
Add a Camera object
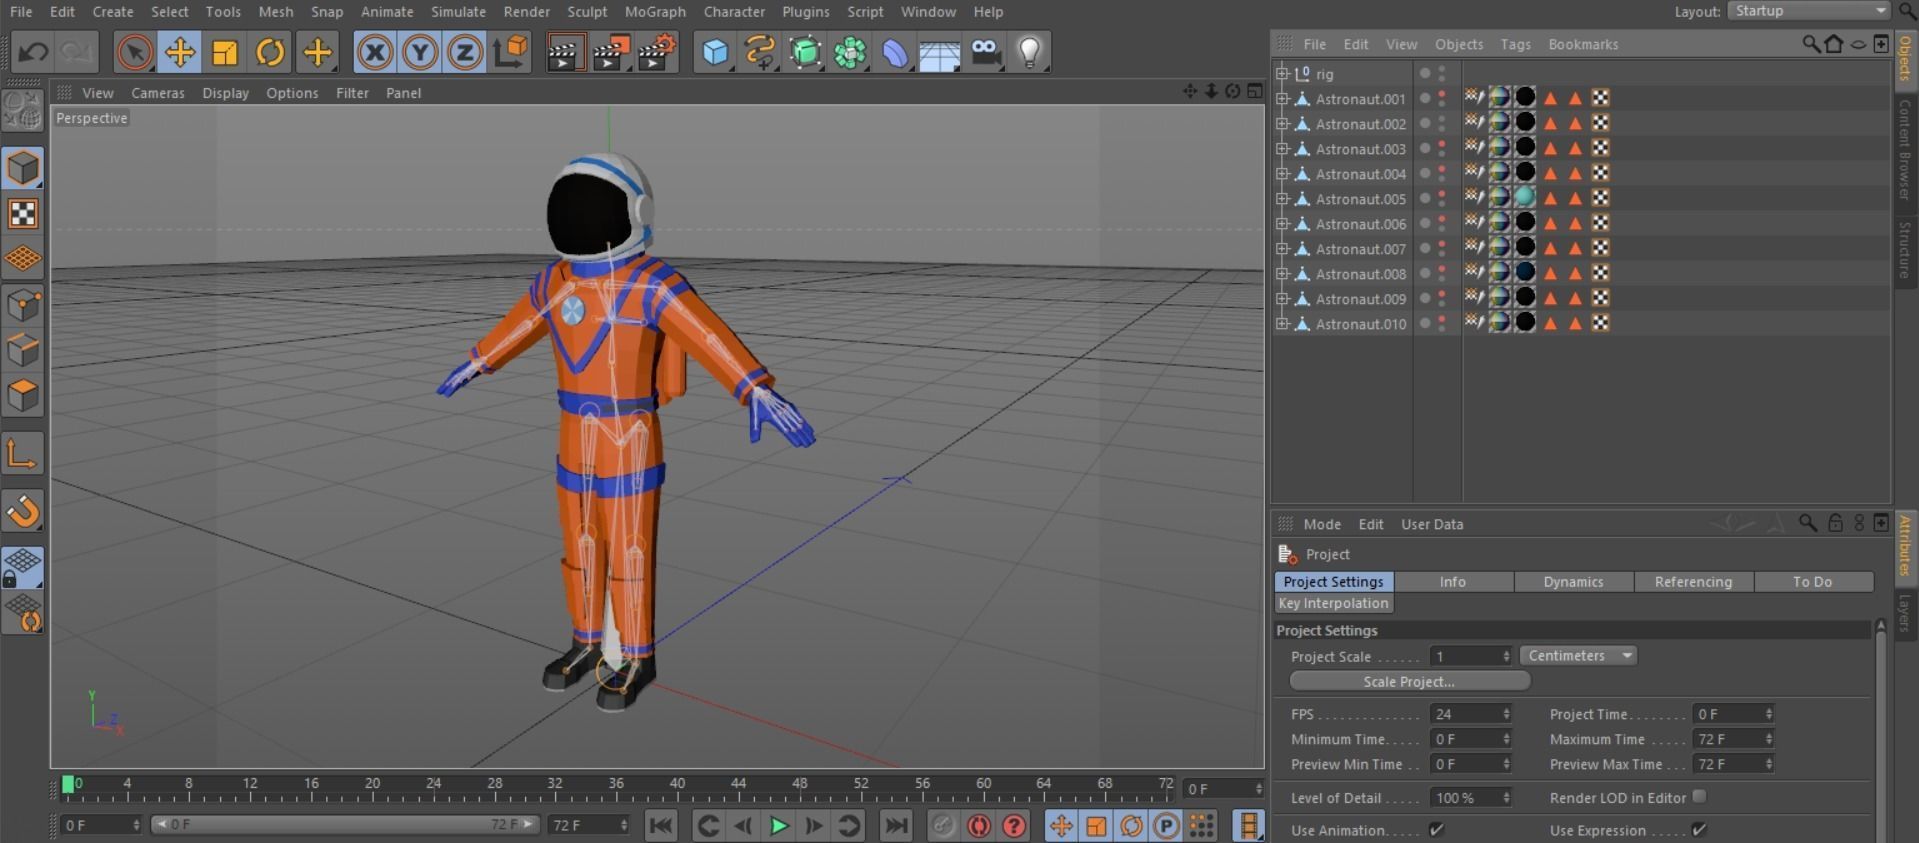(985, 52)
